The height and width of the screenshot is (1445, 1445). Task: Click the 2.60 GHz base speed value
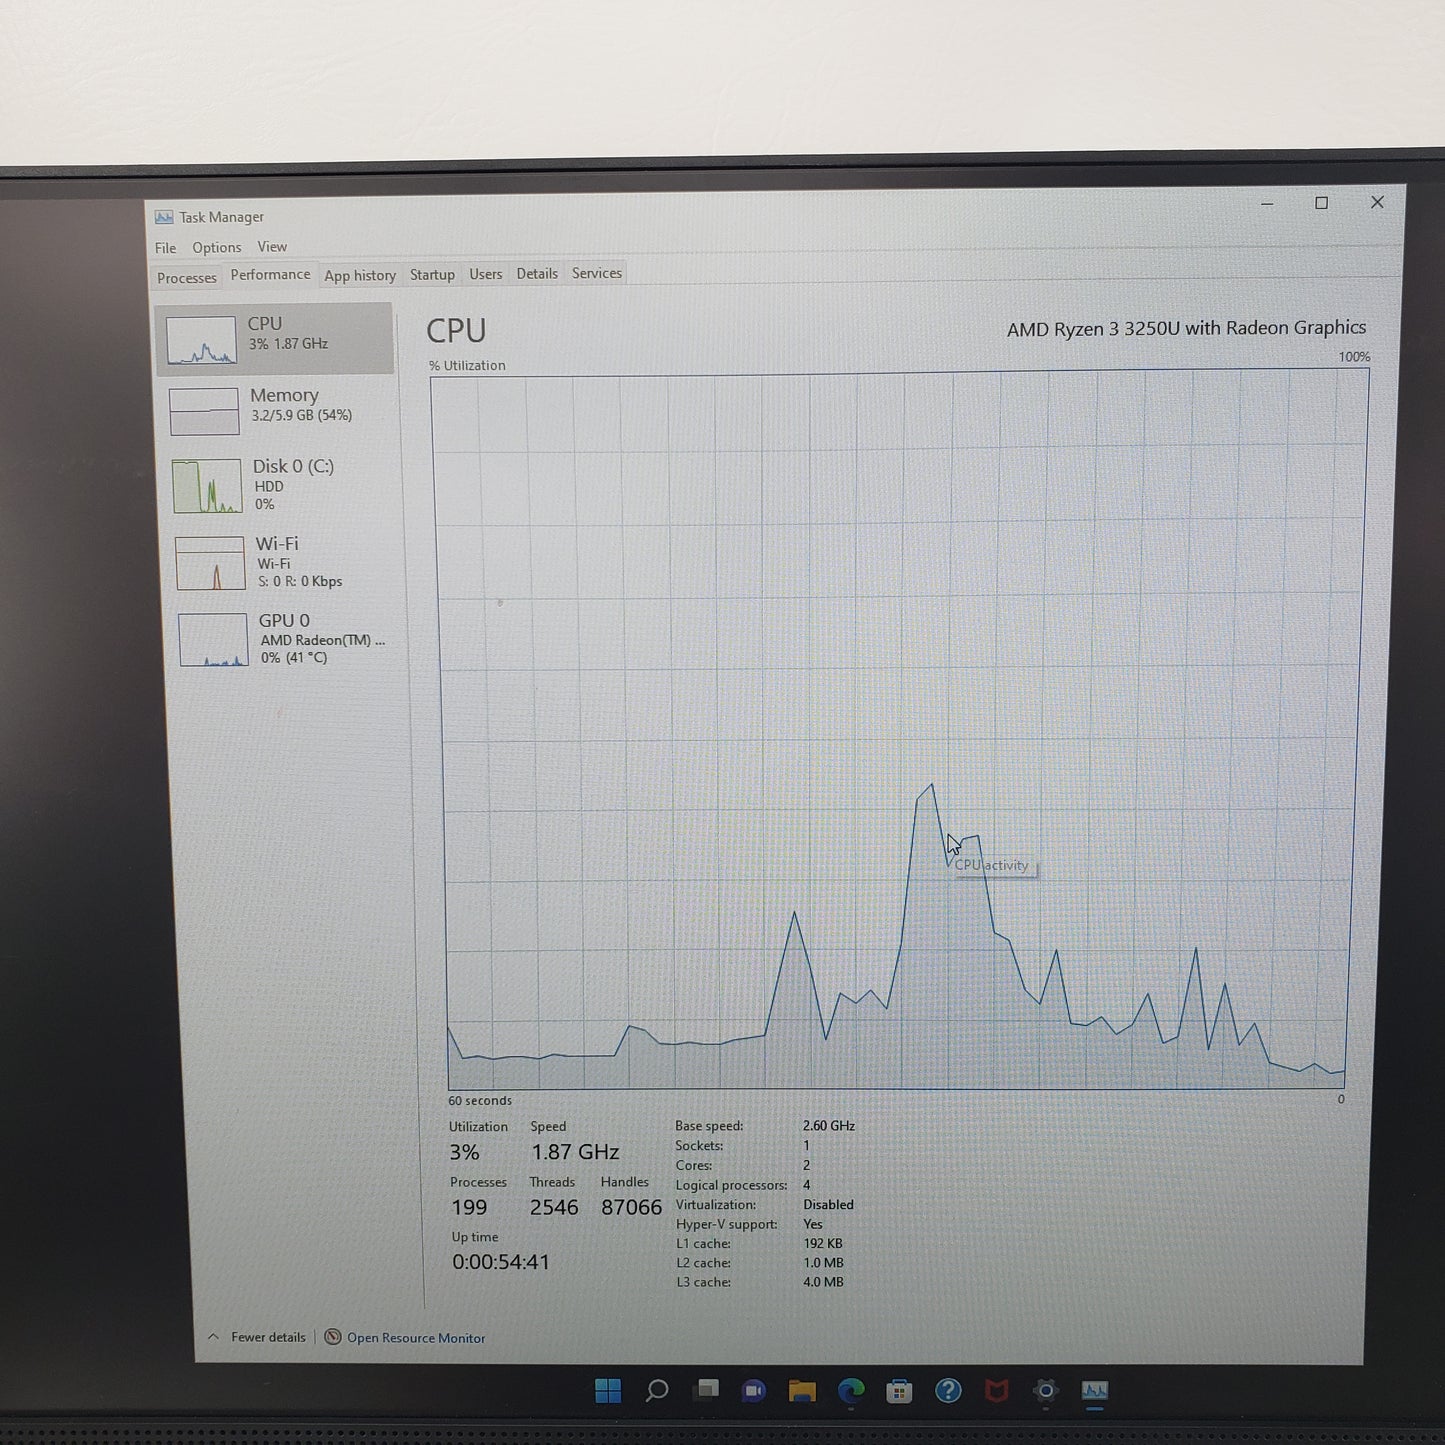pyautogui.click(x=828, y=1125)
